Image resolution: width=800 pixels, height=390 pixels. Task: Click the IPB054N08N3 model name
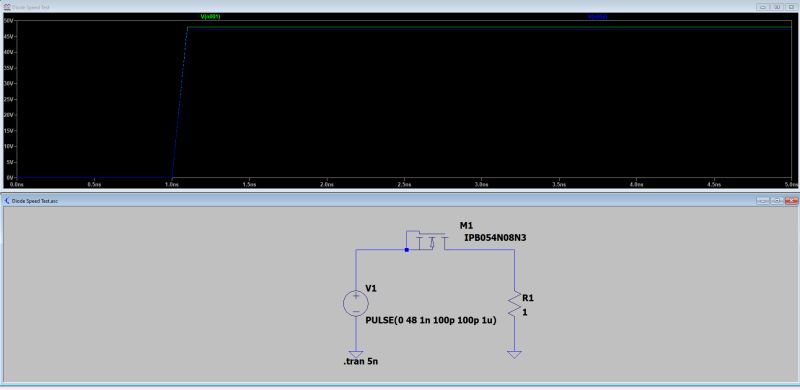(495, 237)
